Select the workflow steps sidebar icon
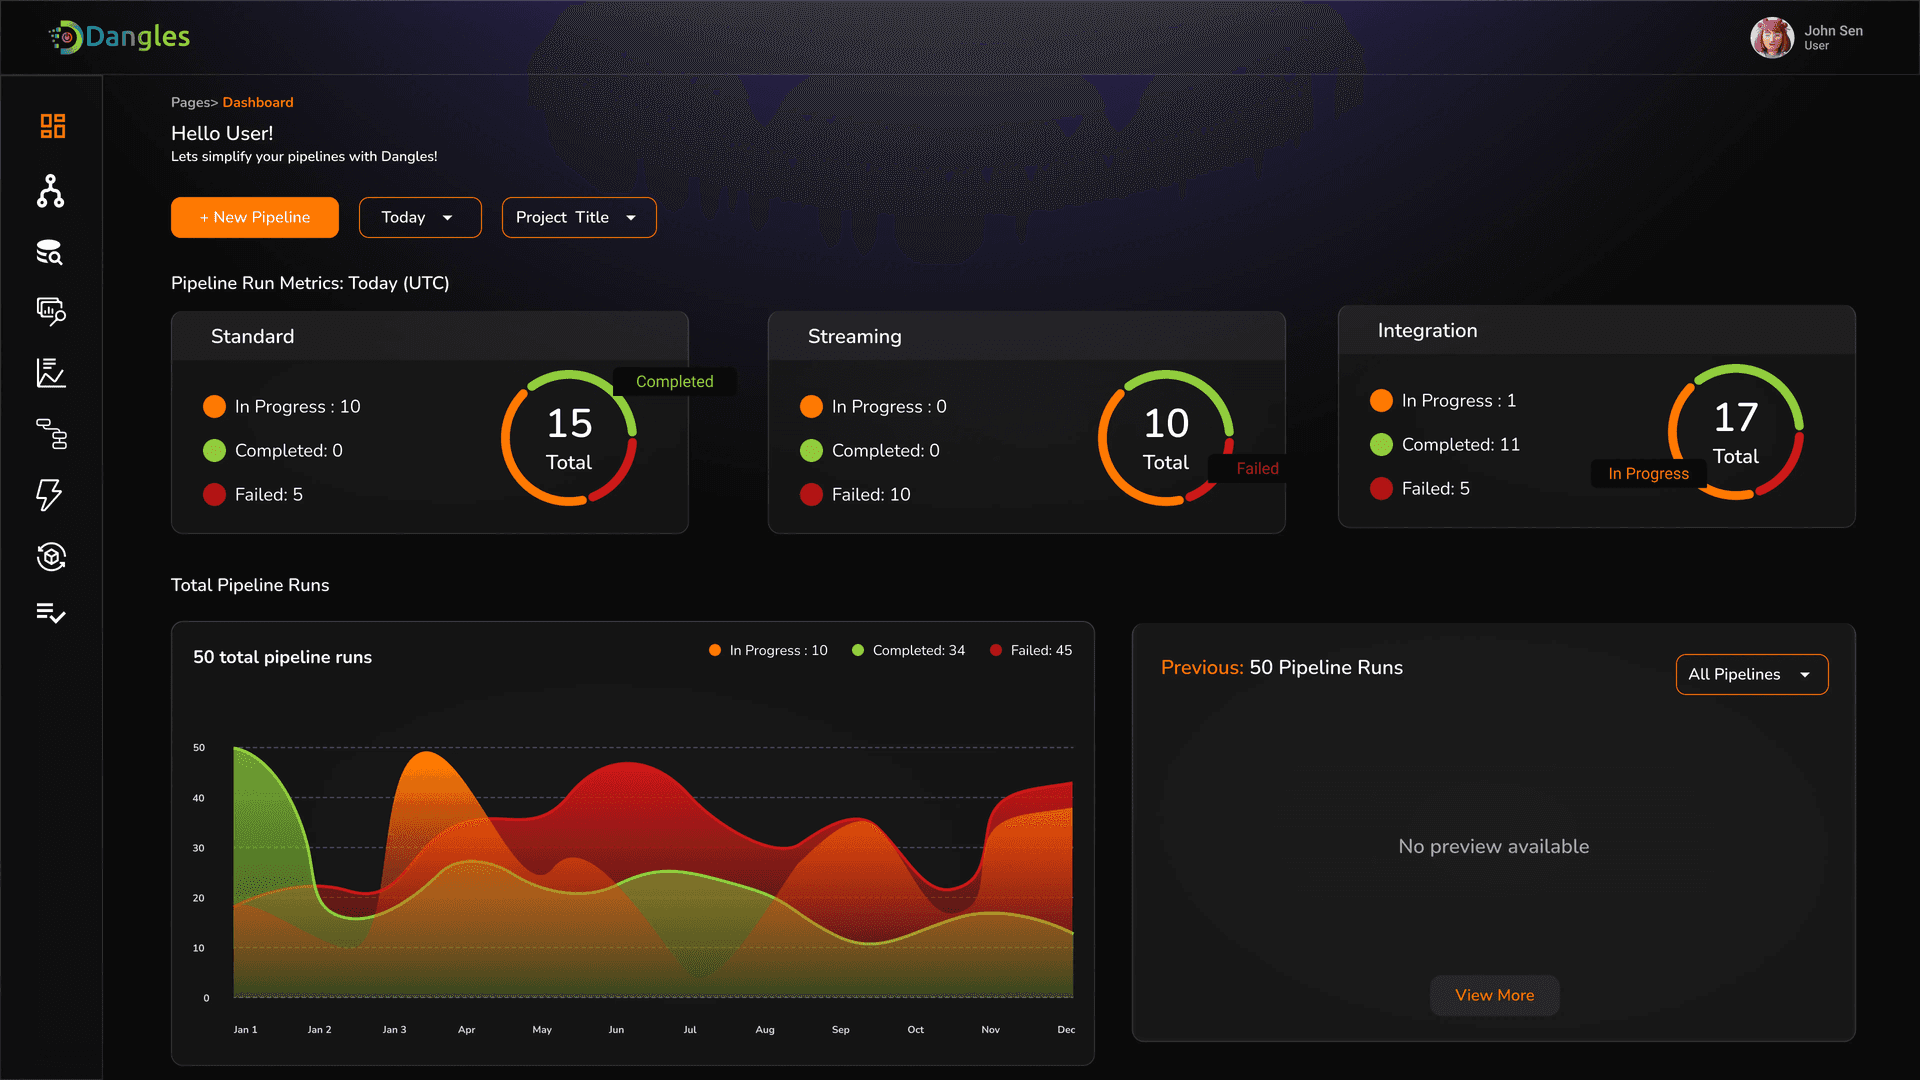The height and width of the screenshot is (1080, 1920). [51, 434]
